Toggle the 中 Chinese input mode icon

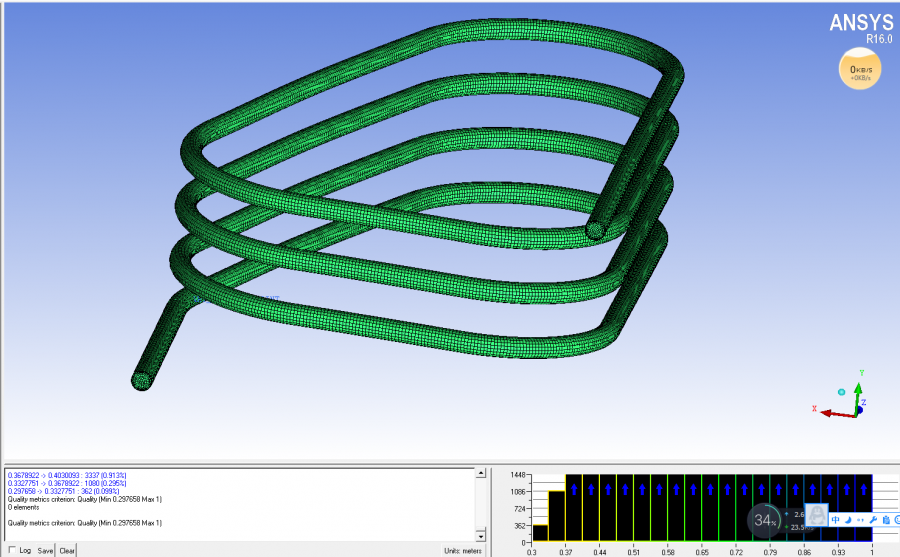[836, 520]
